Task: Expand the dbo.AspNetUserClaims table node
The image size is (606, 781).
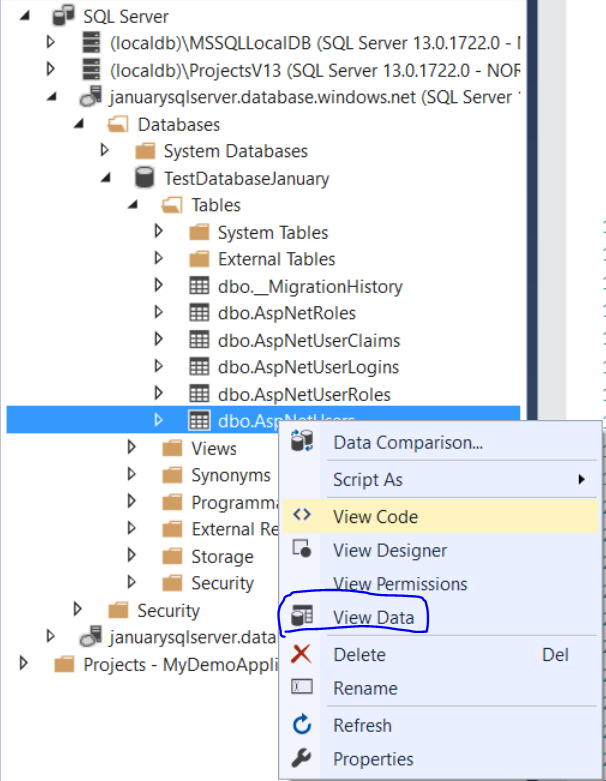Action: pos(159,339)
